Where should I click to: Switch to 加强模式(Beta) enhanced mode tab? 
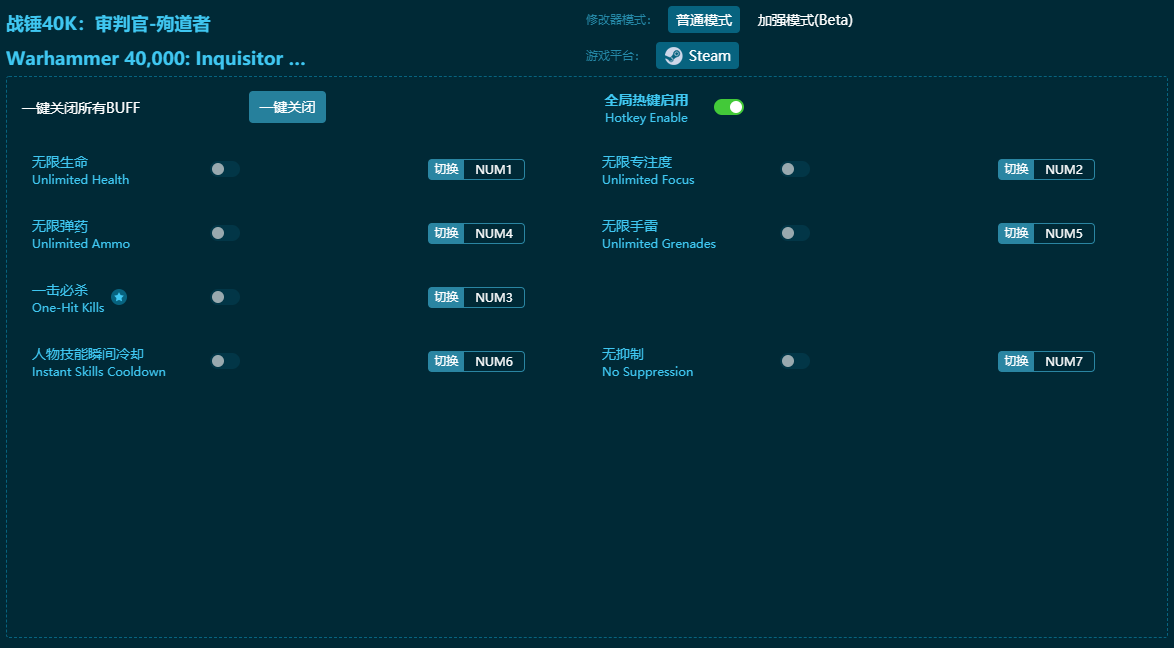coord(804,20)
